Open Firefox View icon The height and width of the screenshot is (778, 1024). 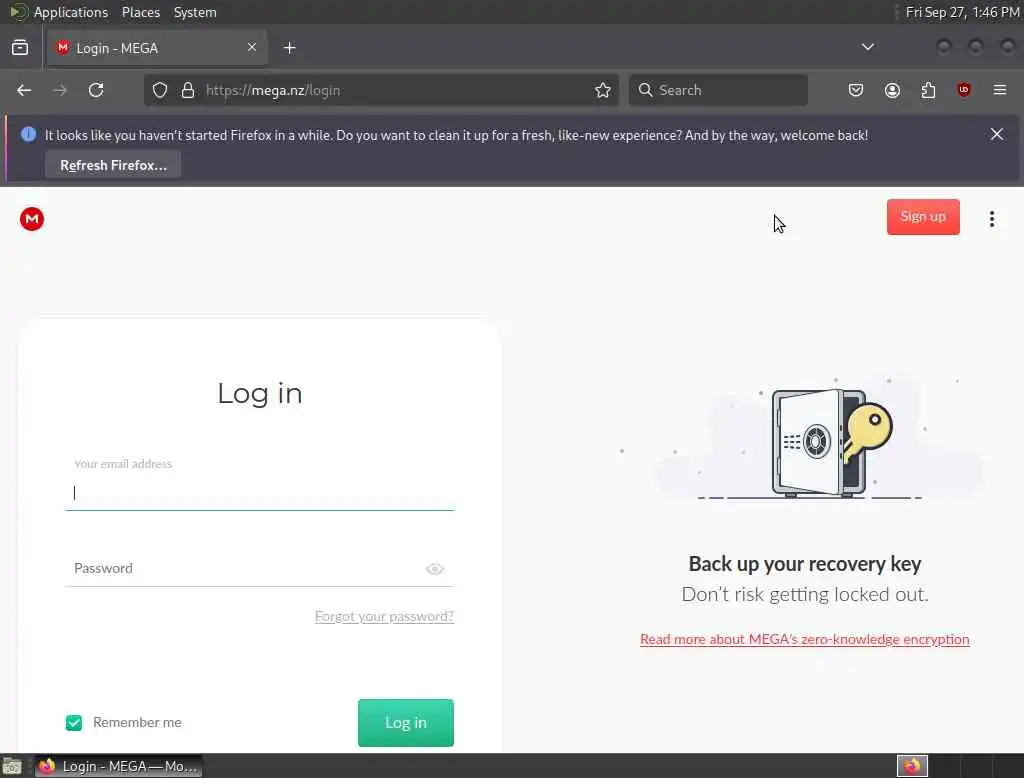(x=20, y=47)
